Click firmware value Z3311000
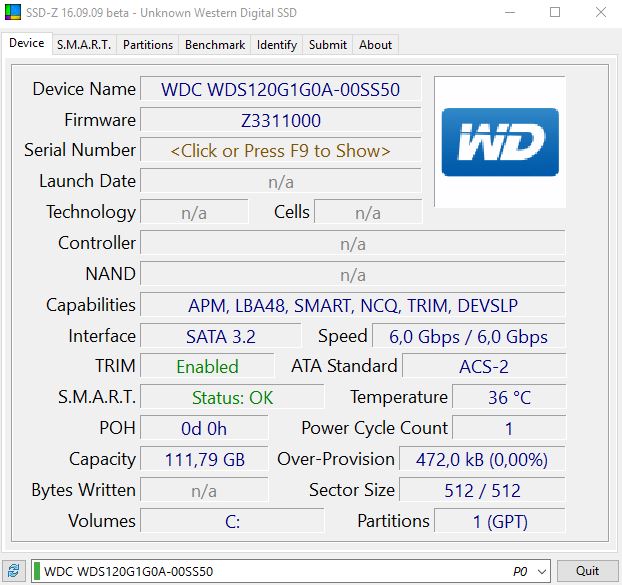 point(280,120)
